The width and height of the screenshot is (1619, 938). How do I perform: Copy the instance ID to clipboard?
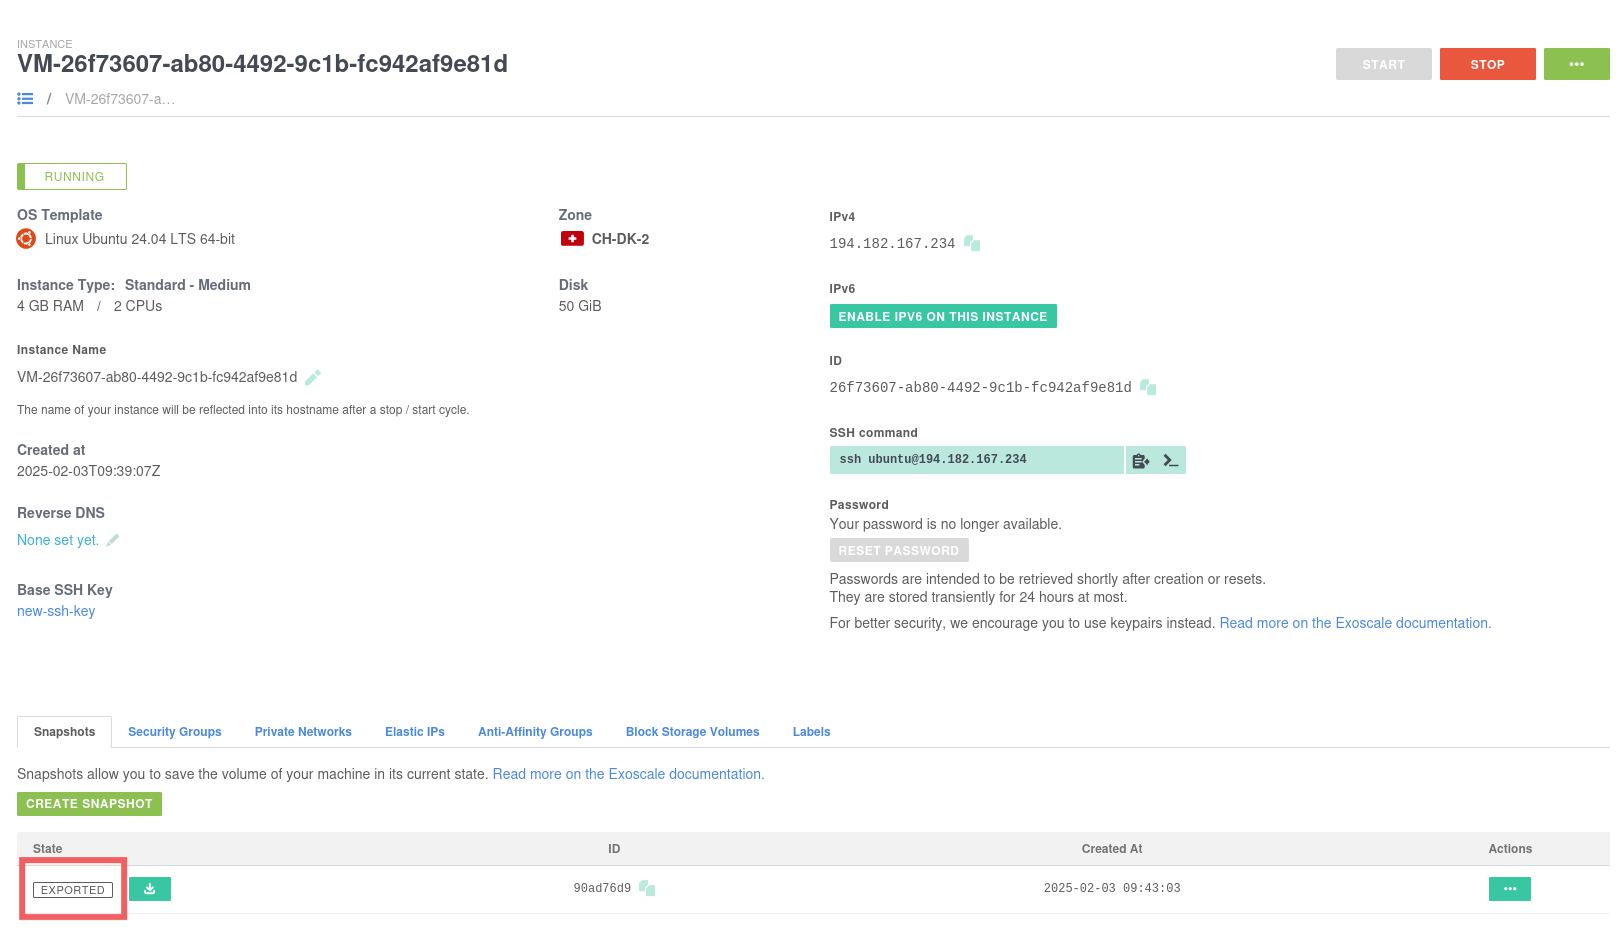tap(1148, 387)
